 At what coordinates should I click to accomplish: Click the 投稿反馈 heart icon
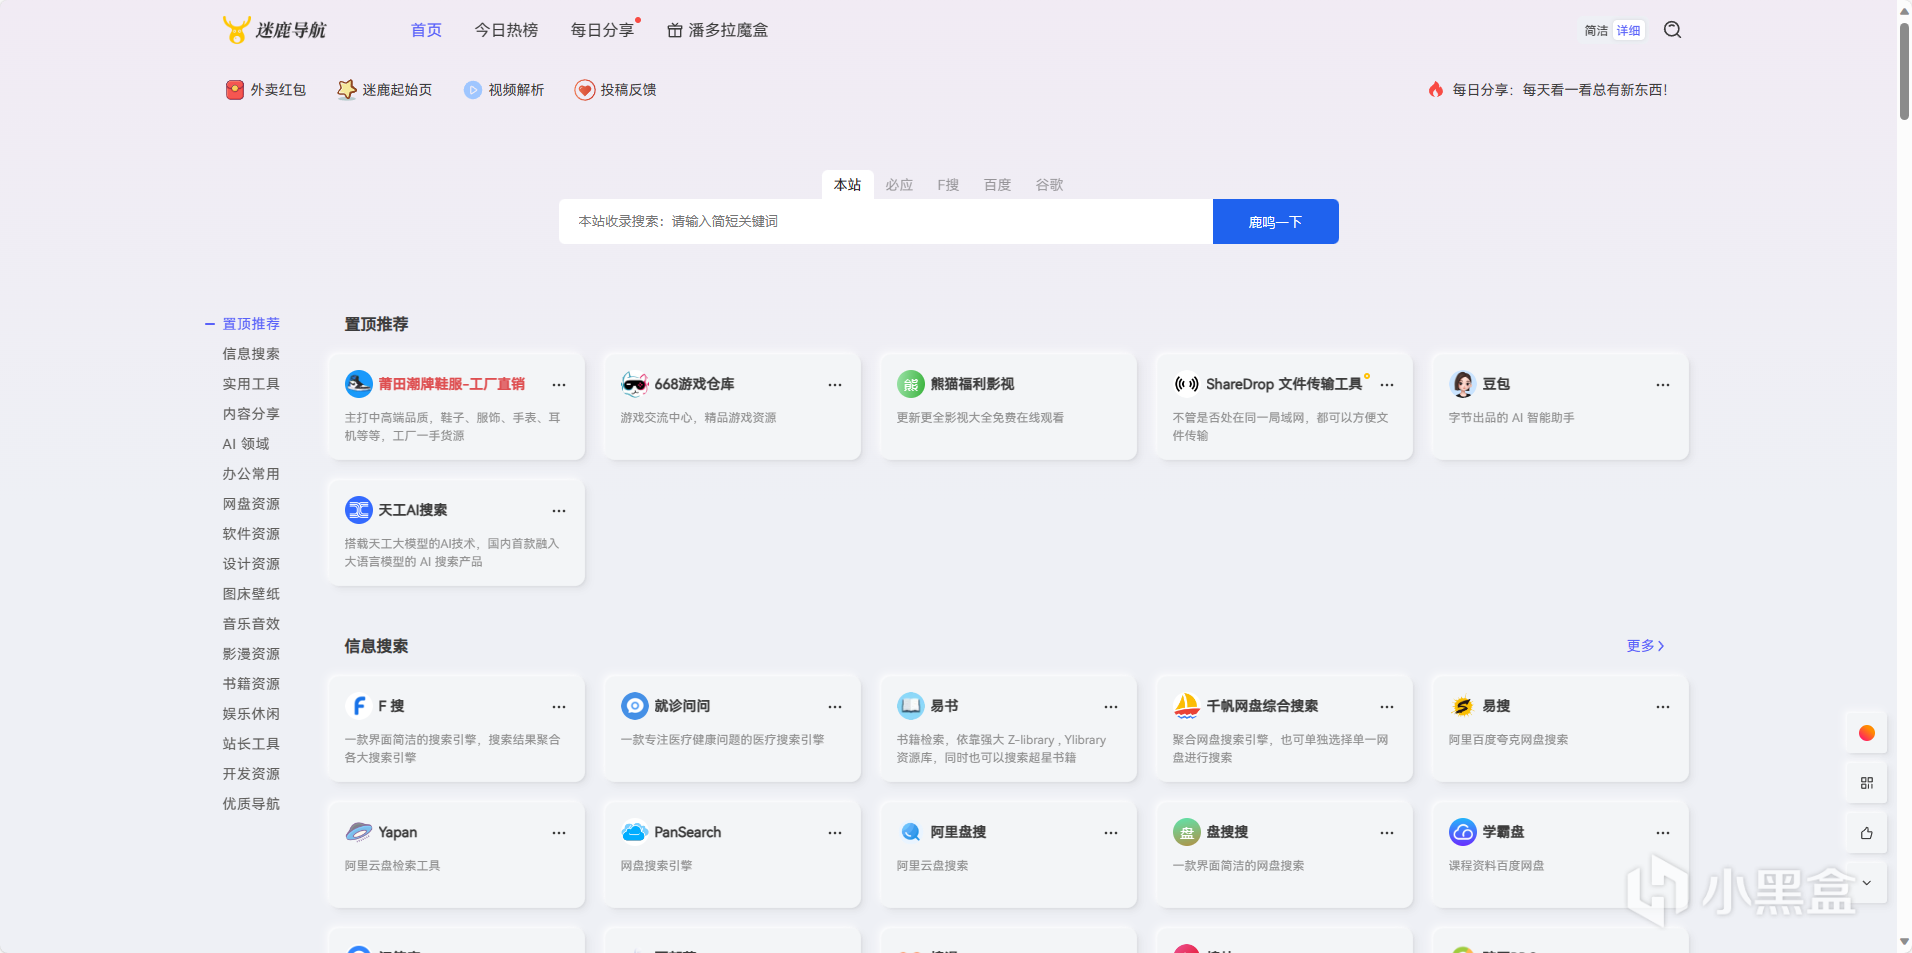coord(585,90)
